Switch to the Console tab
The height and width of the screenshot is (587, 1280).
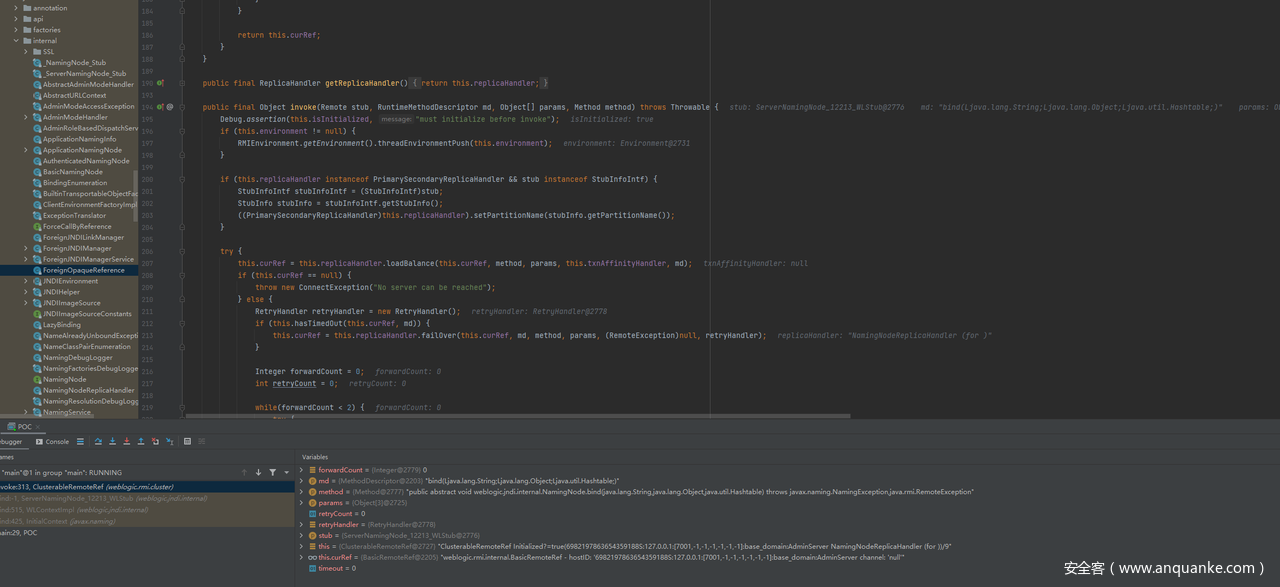coord(53,441)
